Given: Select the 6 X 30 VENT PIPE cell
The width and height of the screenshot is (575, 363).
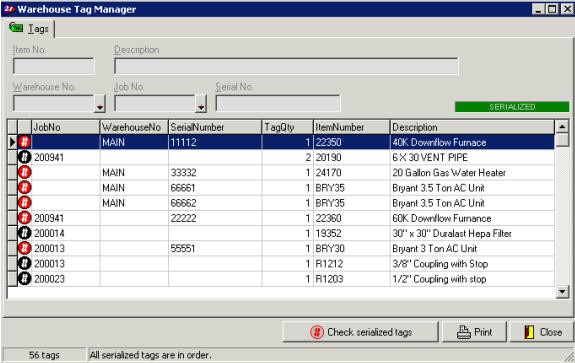Looking at the screenshot, I should [x=472, y=157].
